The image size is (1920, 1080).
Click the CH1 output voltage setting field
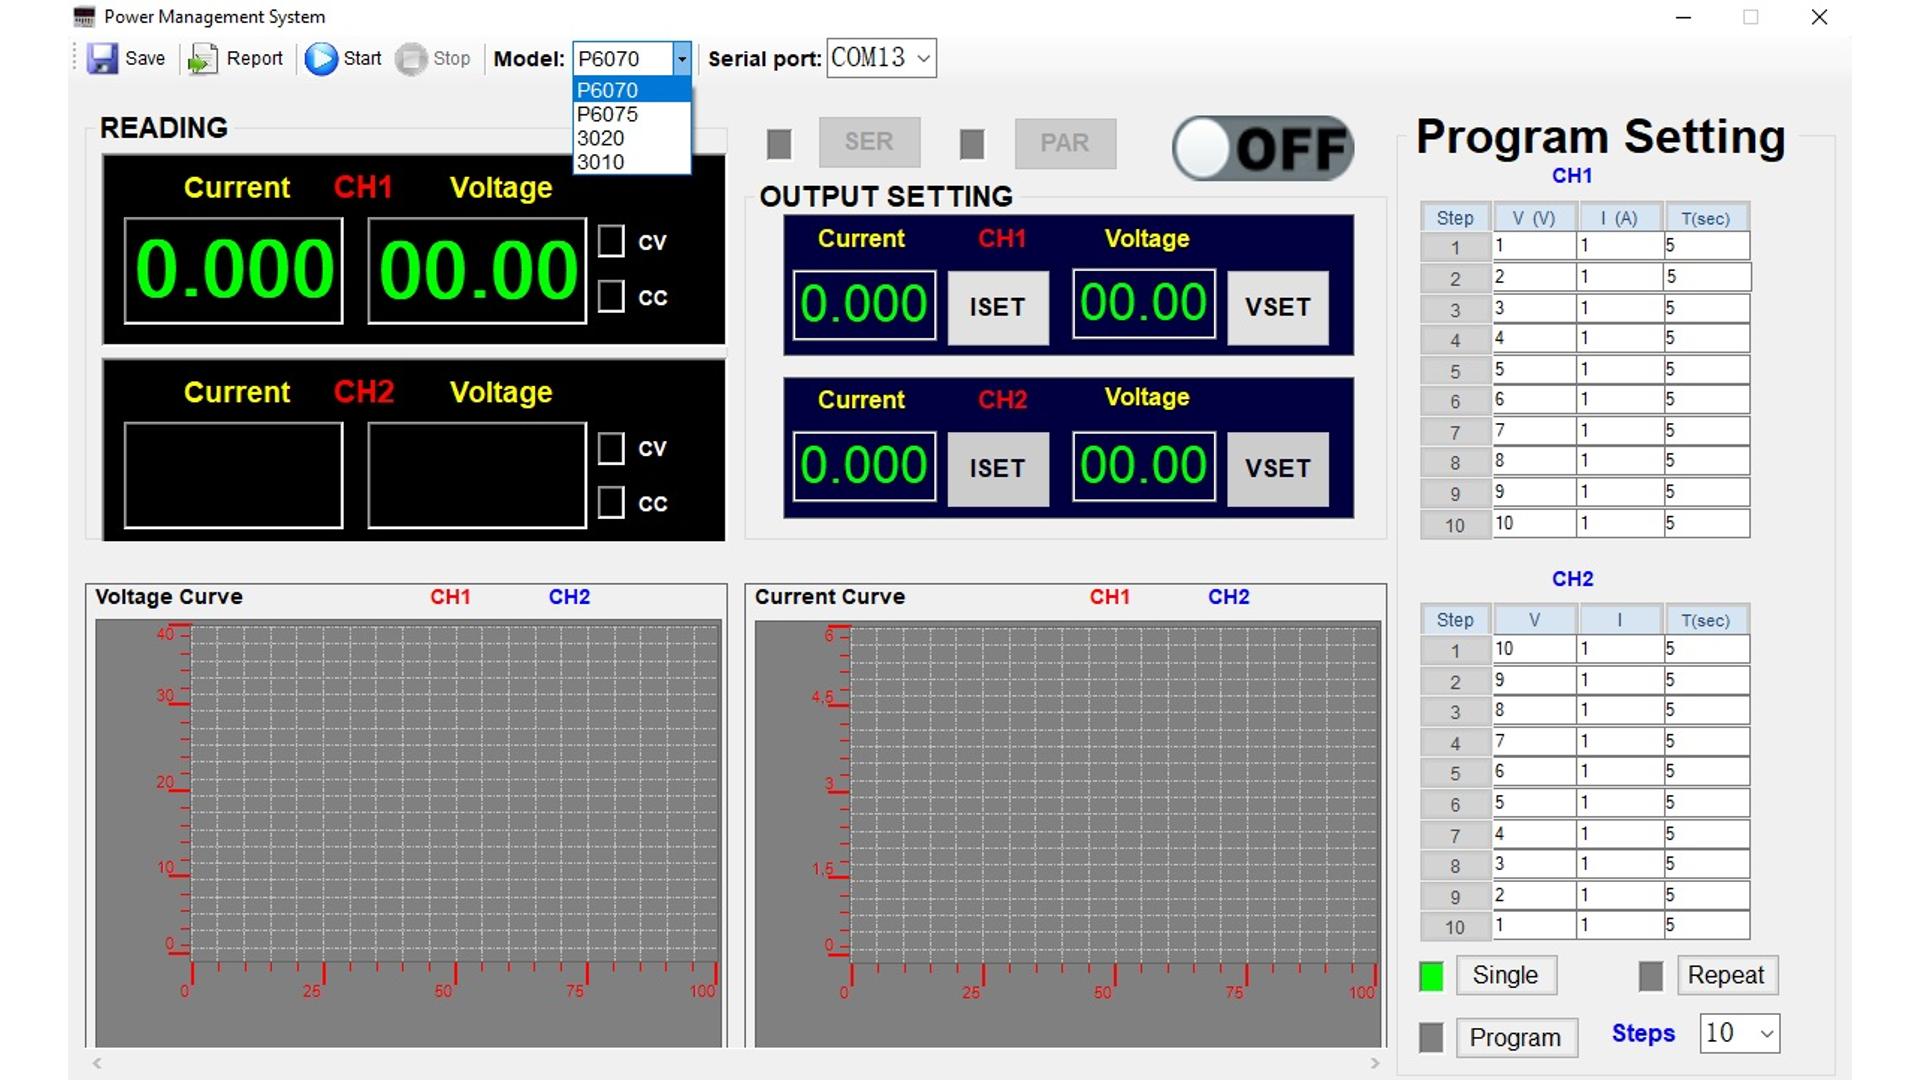(x=1144, y=304)
